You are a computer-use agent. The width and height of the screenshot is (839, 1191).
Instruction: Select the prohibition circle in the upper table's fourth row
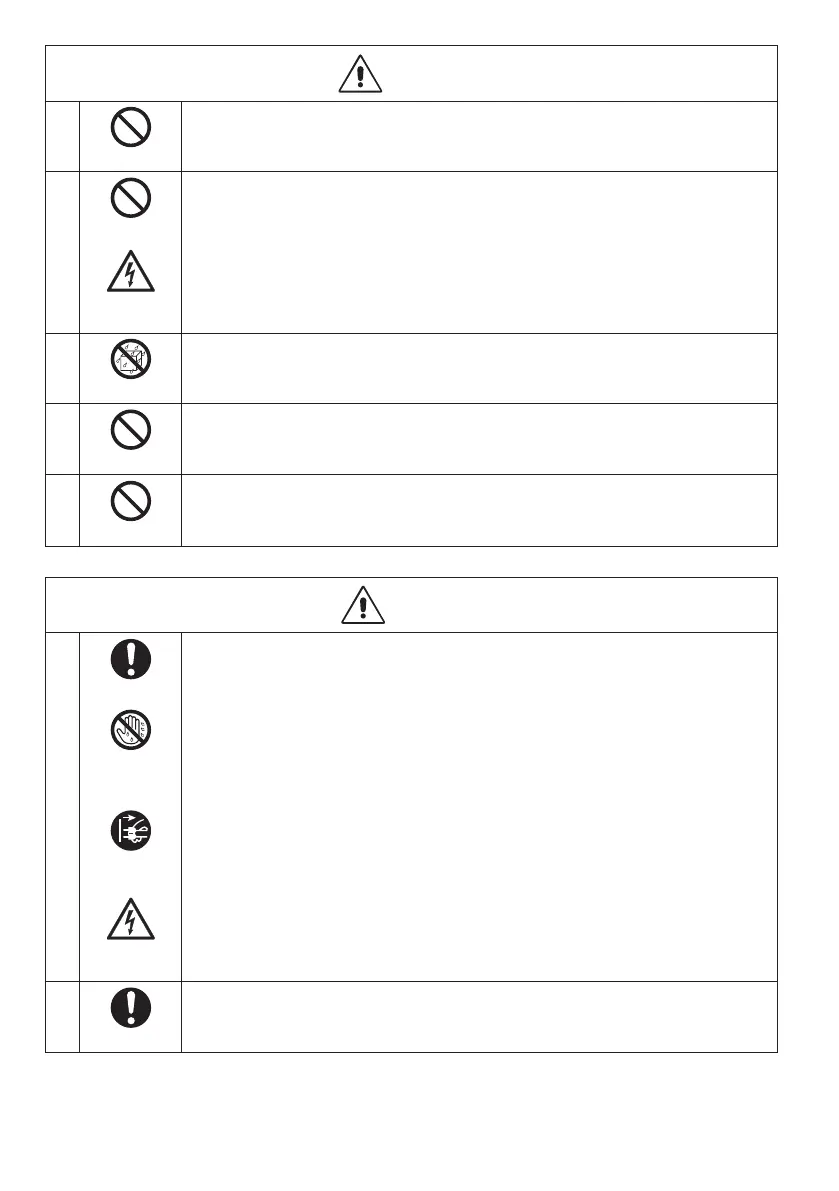click(131, 430)
